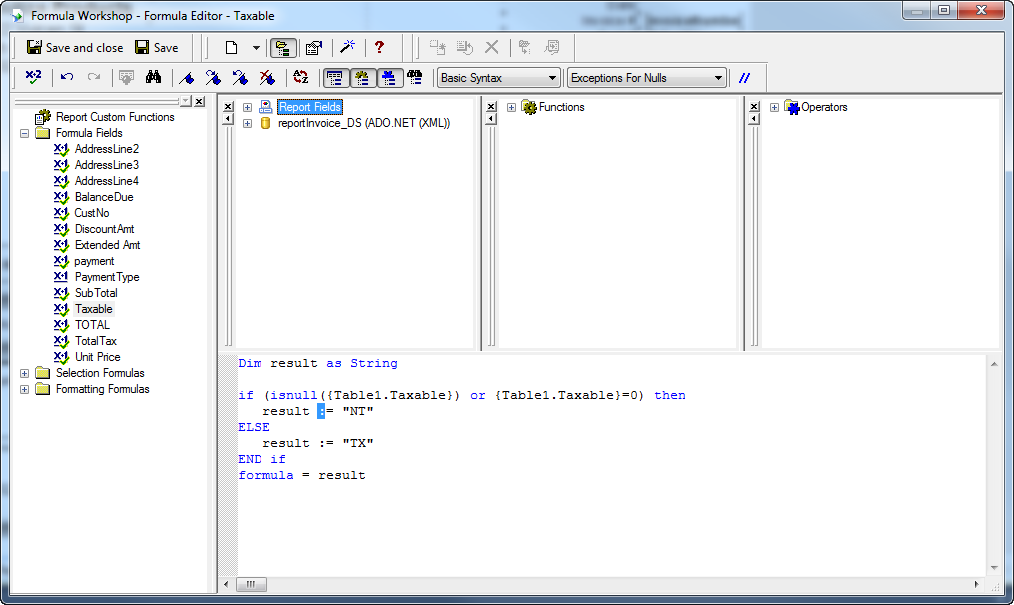The height and width of the screenshot is (605, 1014).
Task: Clear all bookmarks with red X flag
Action: tap(267, 78)
